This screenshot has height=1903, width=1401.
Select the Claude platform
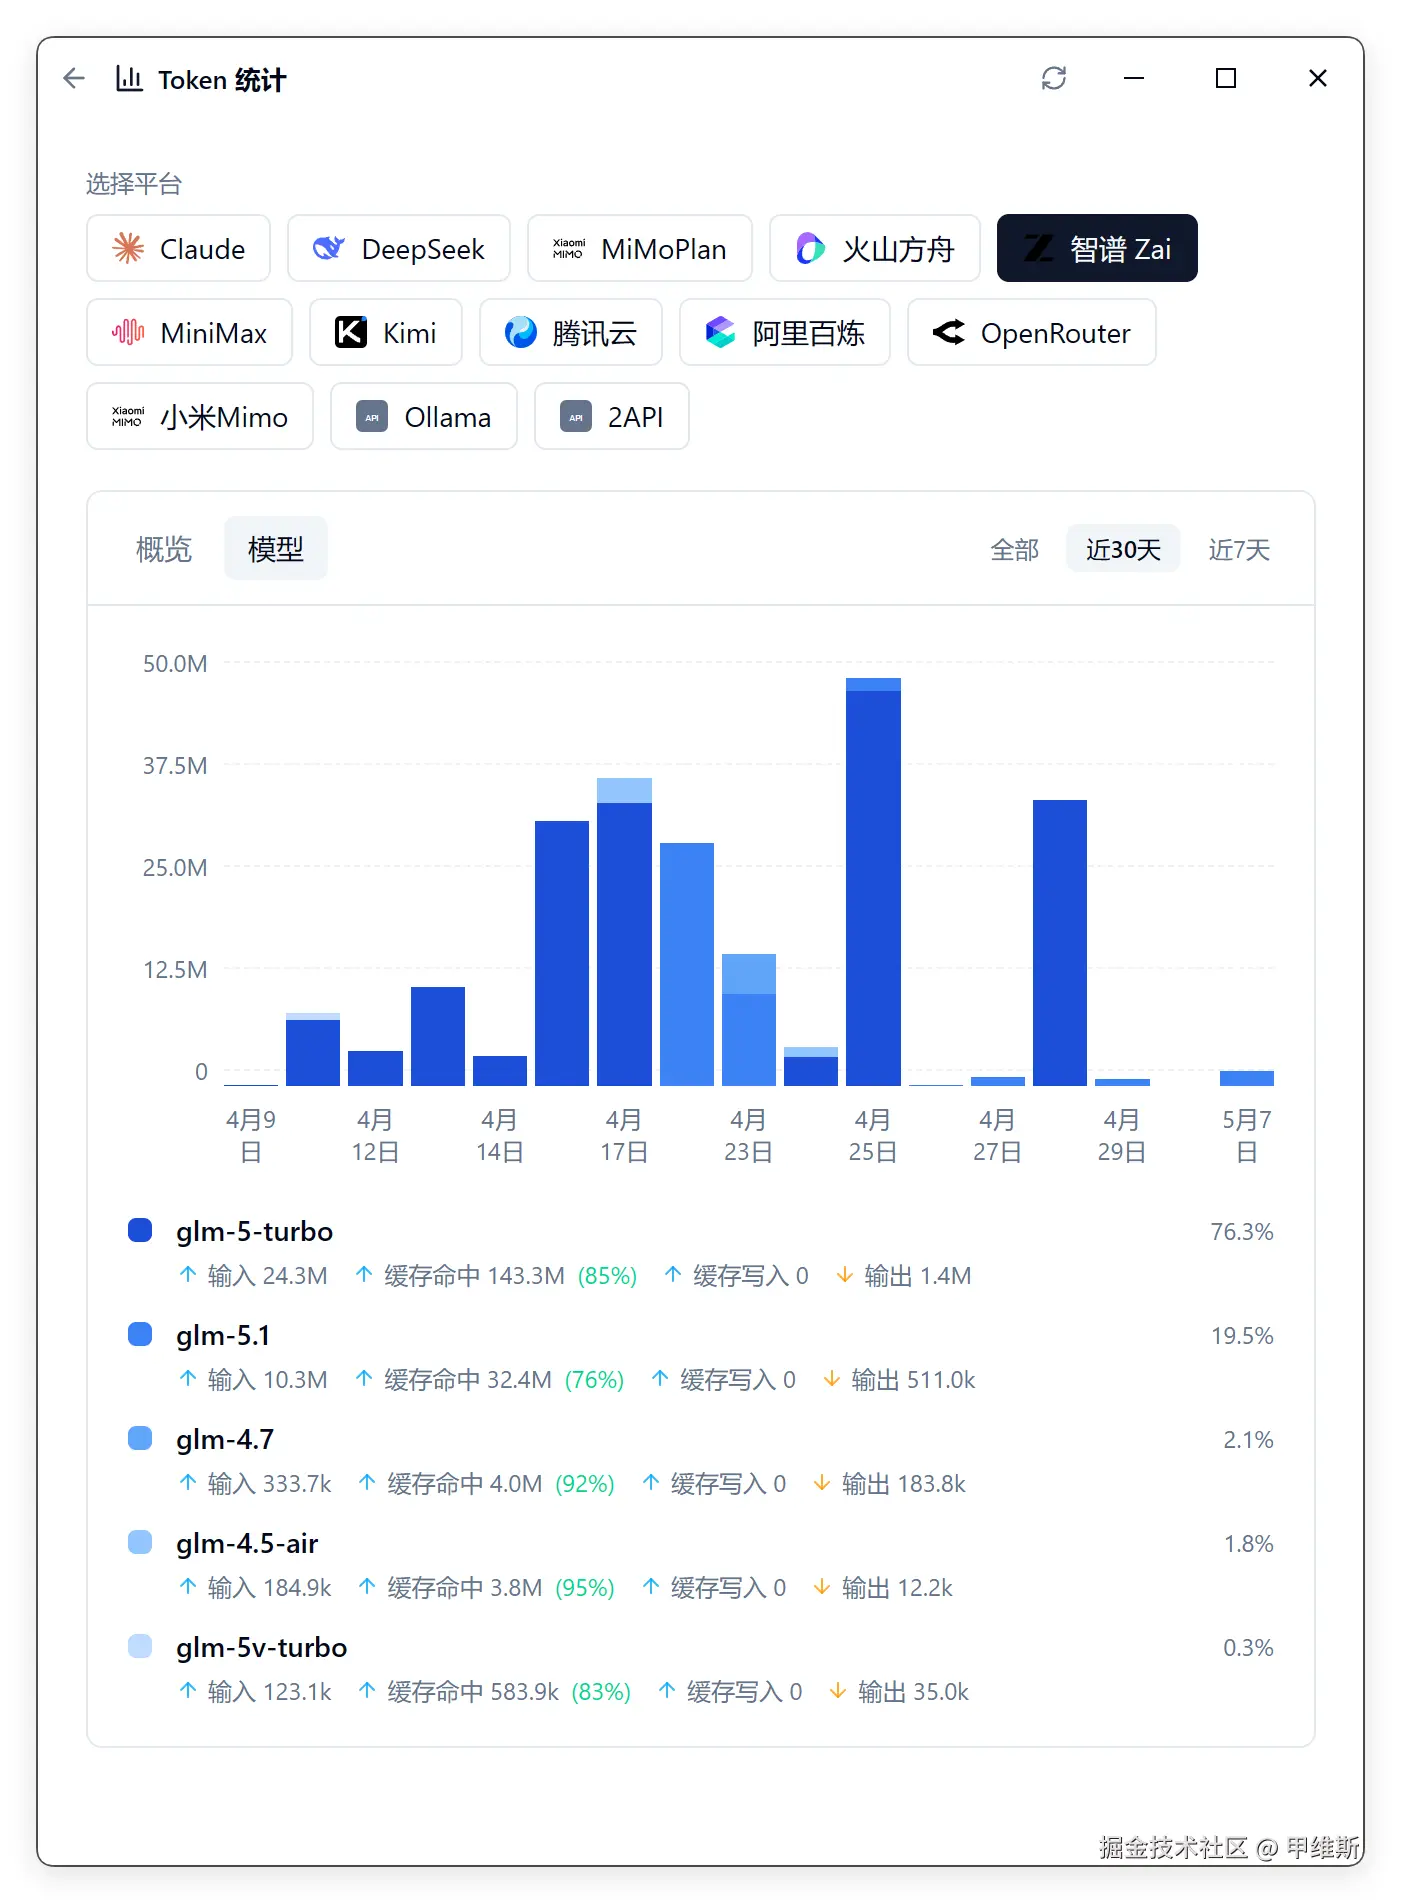pos(179,248)
